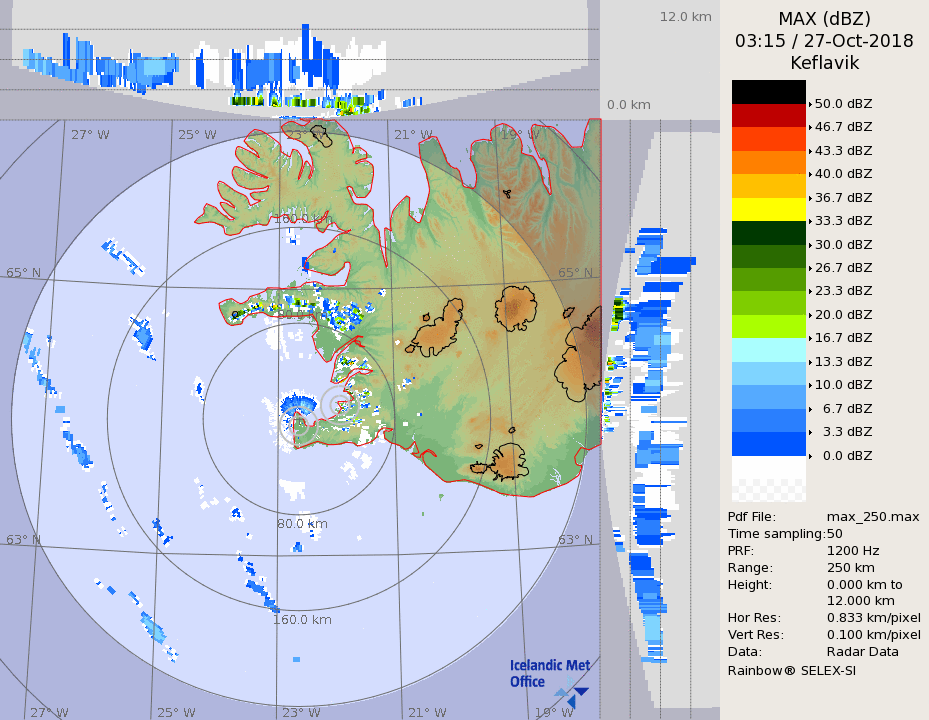Viewport: 929px width, 720px height.
Task: Click the arrow marker beside 33.3 dBZ
Action: click(810, 221)
